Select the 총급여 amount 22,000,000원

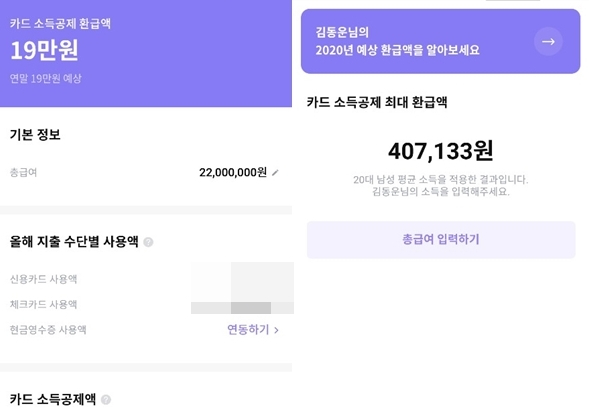[x=233, y=172]
